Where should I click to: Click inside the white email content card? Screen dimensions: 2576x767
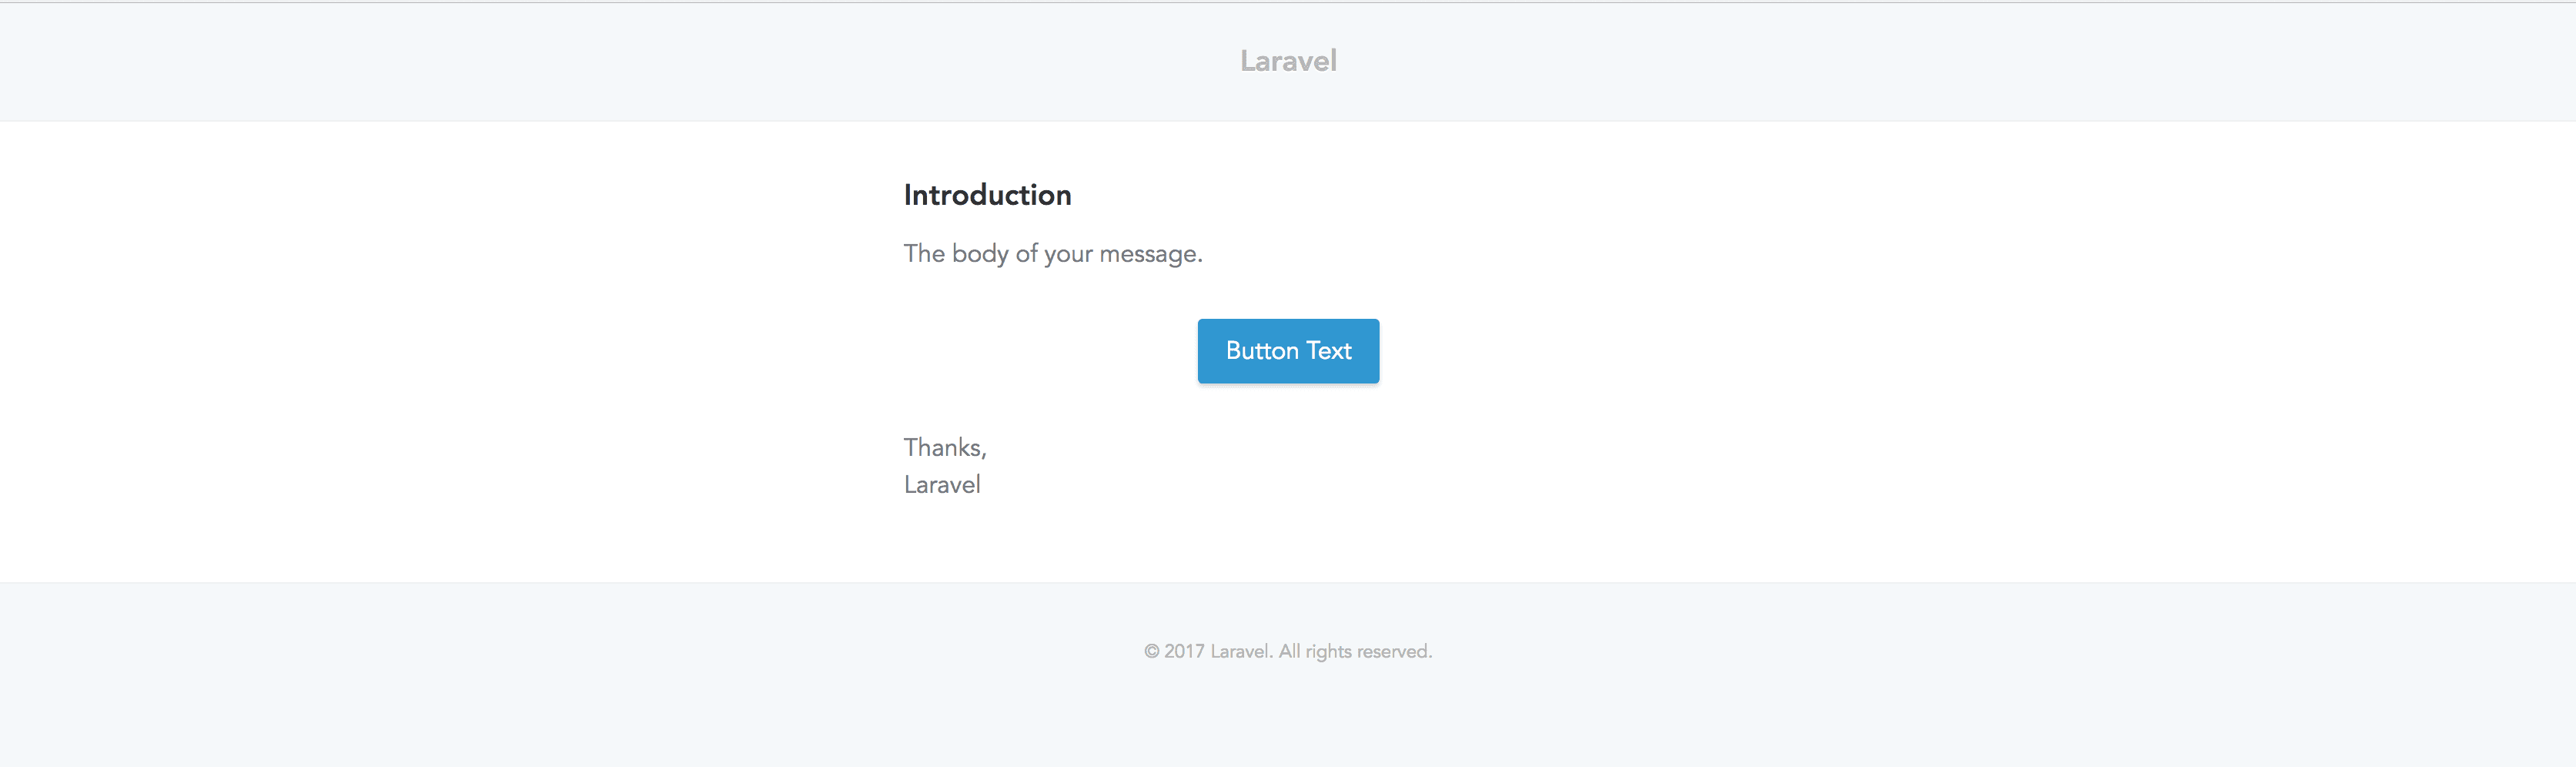click(x=1288, y=550)
